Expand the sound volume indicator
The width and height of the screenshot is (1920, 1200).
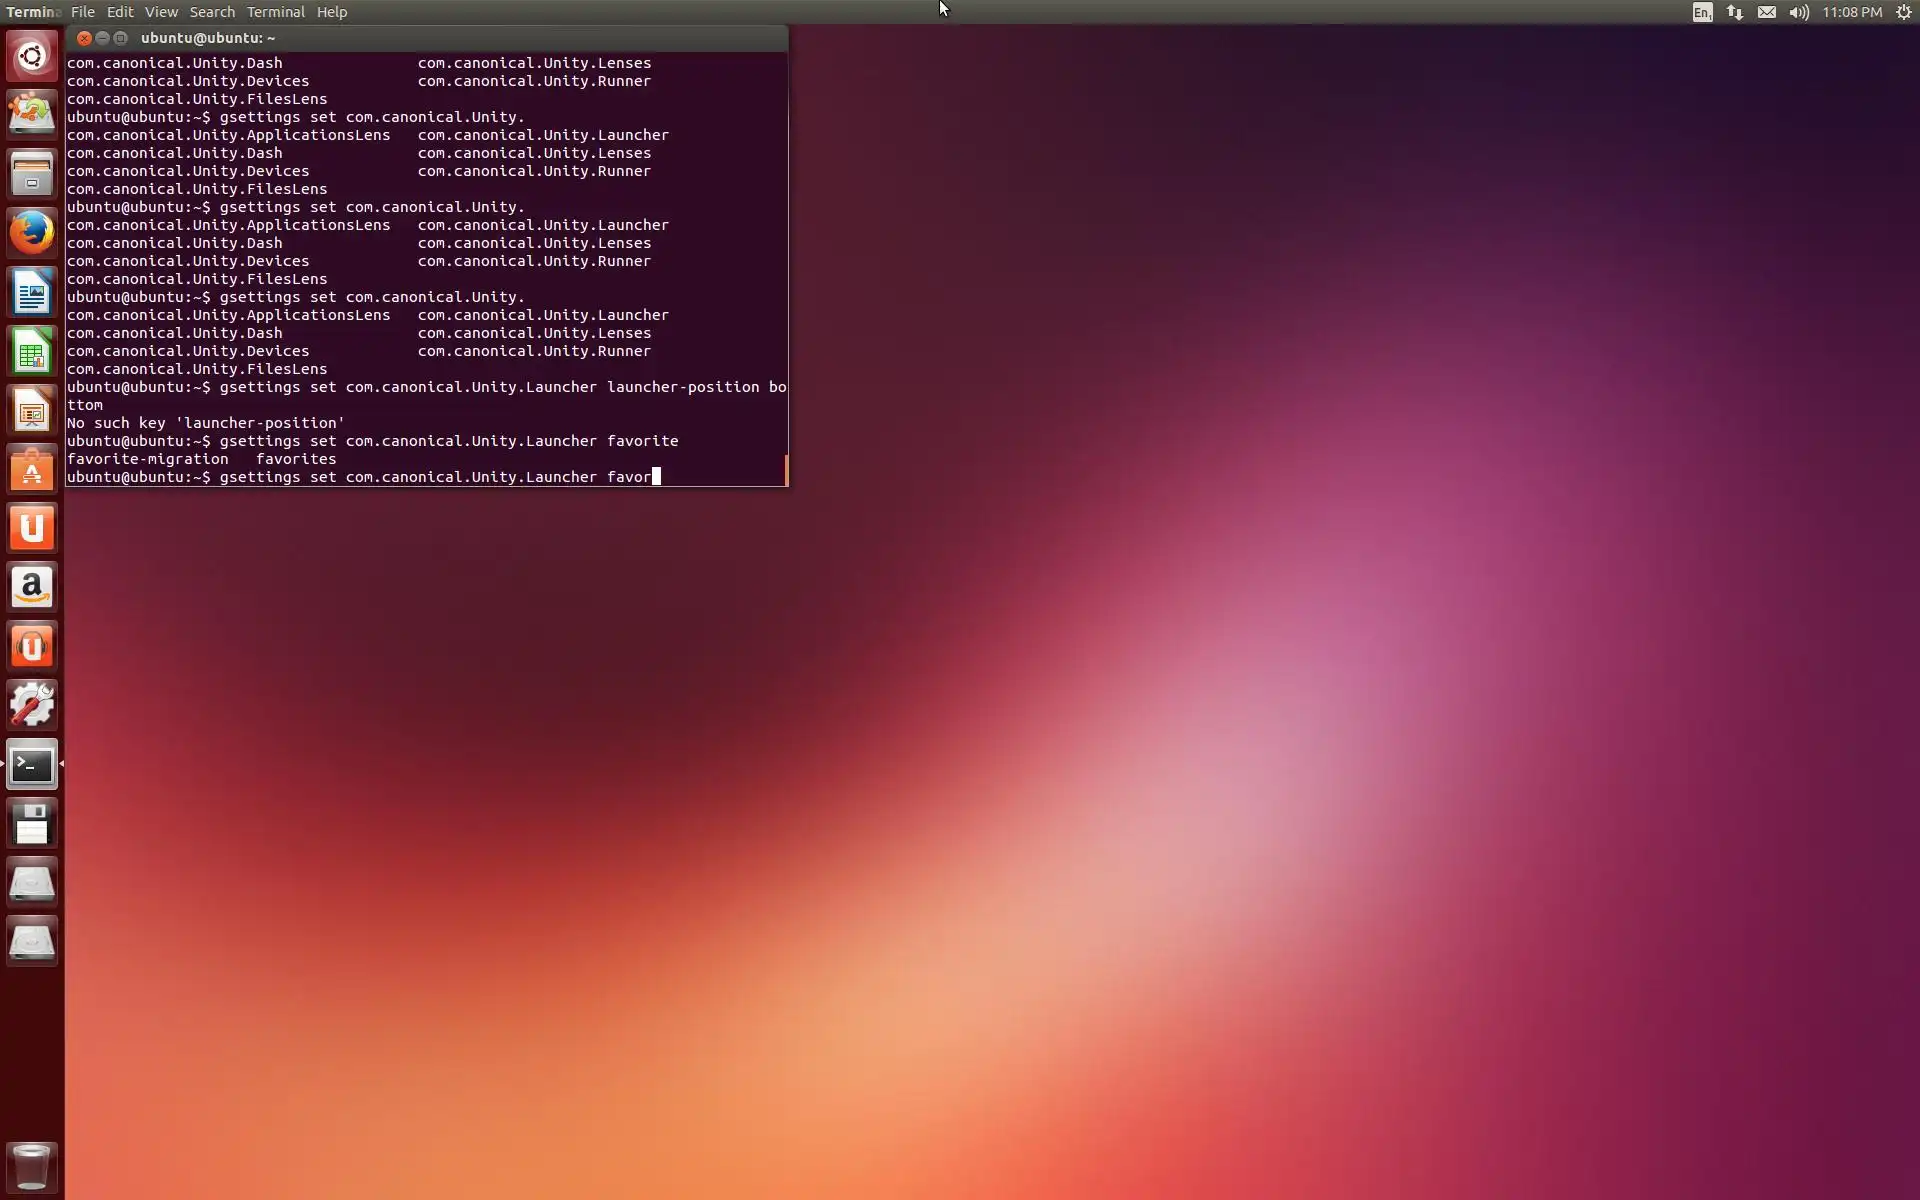coord(1798,12)
